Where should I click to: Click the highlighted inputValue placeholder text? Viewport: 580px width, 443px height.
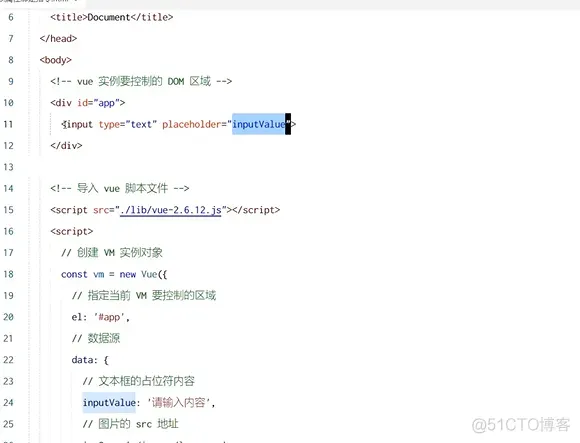click(259, 124)
